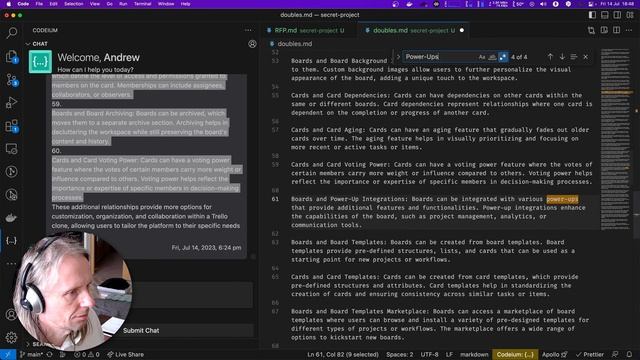The height and width of the screenshot is (360, 640).
Task: Click the Codeium profile icon in chat header
Action: click(x=252, y=44)
